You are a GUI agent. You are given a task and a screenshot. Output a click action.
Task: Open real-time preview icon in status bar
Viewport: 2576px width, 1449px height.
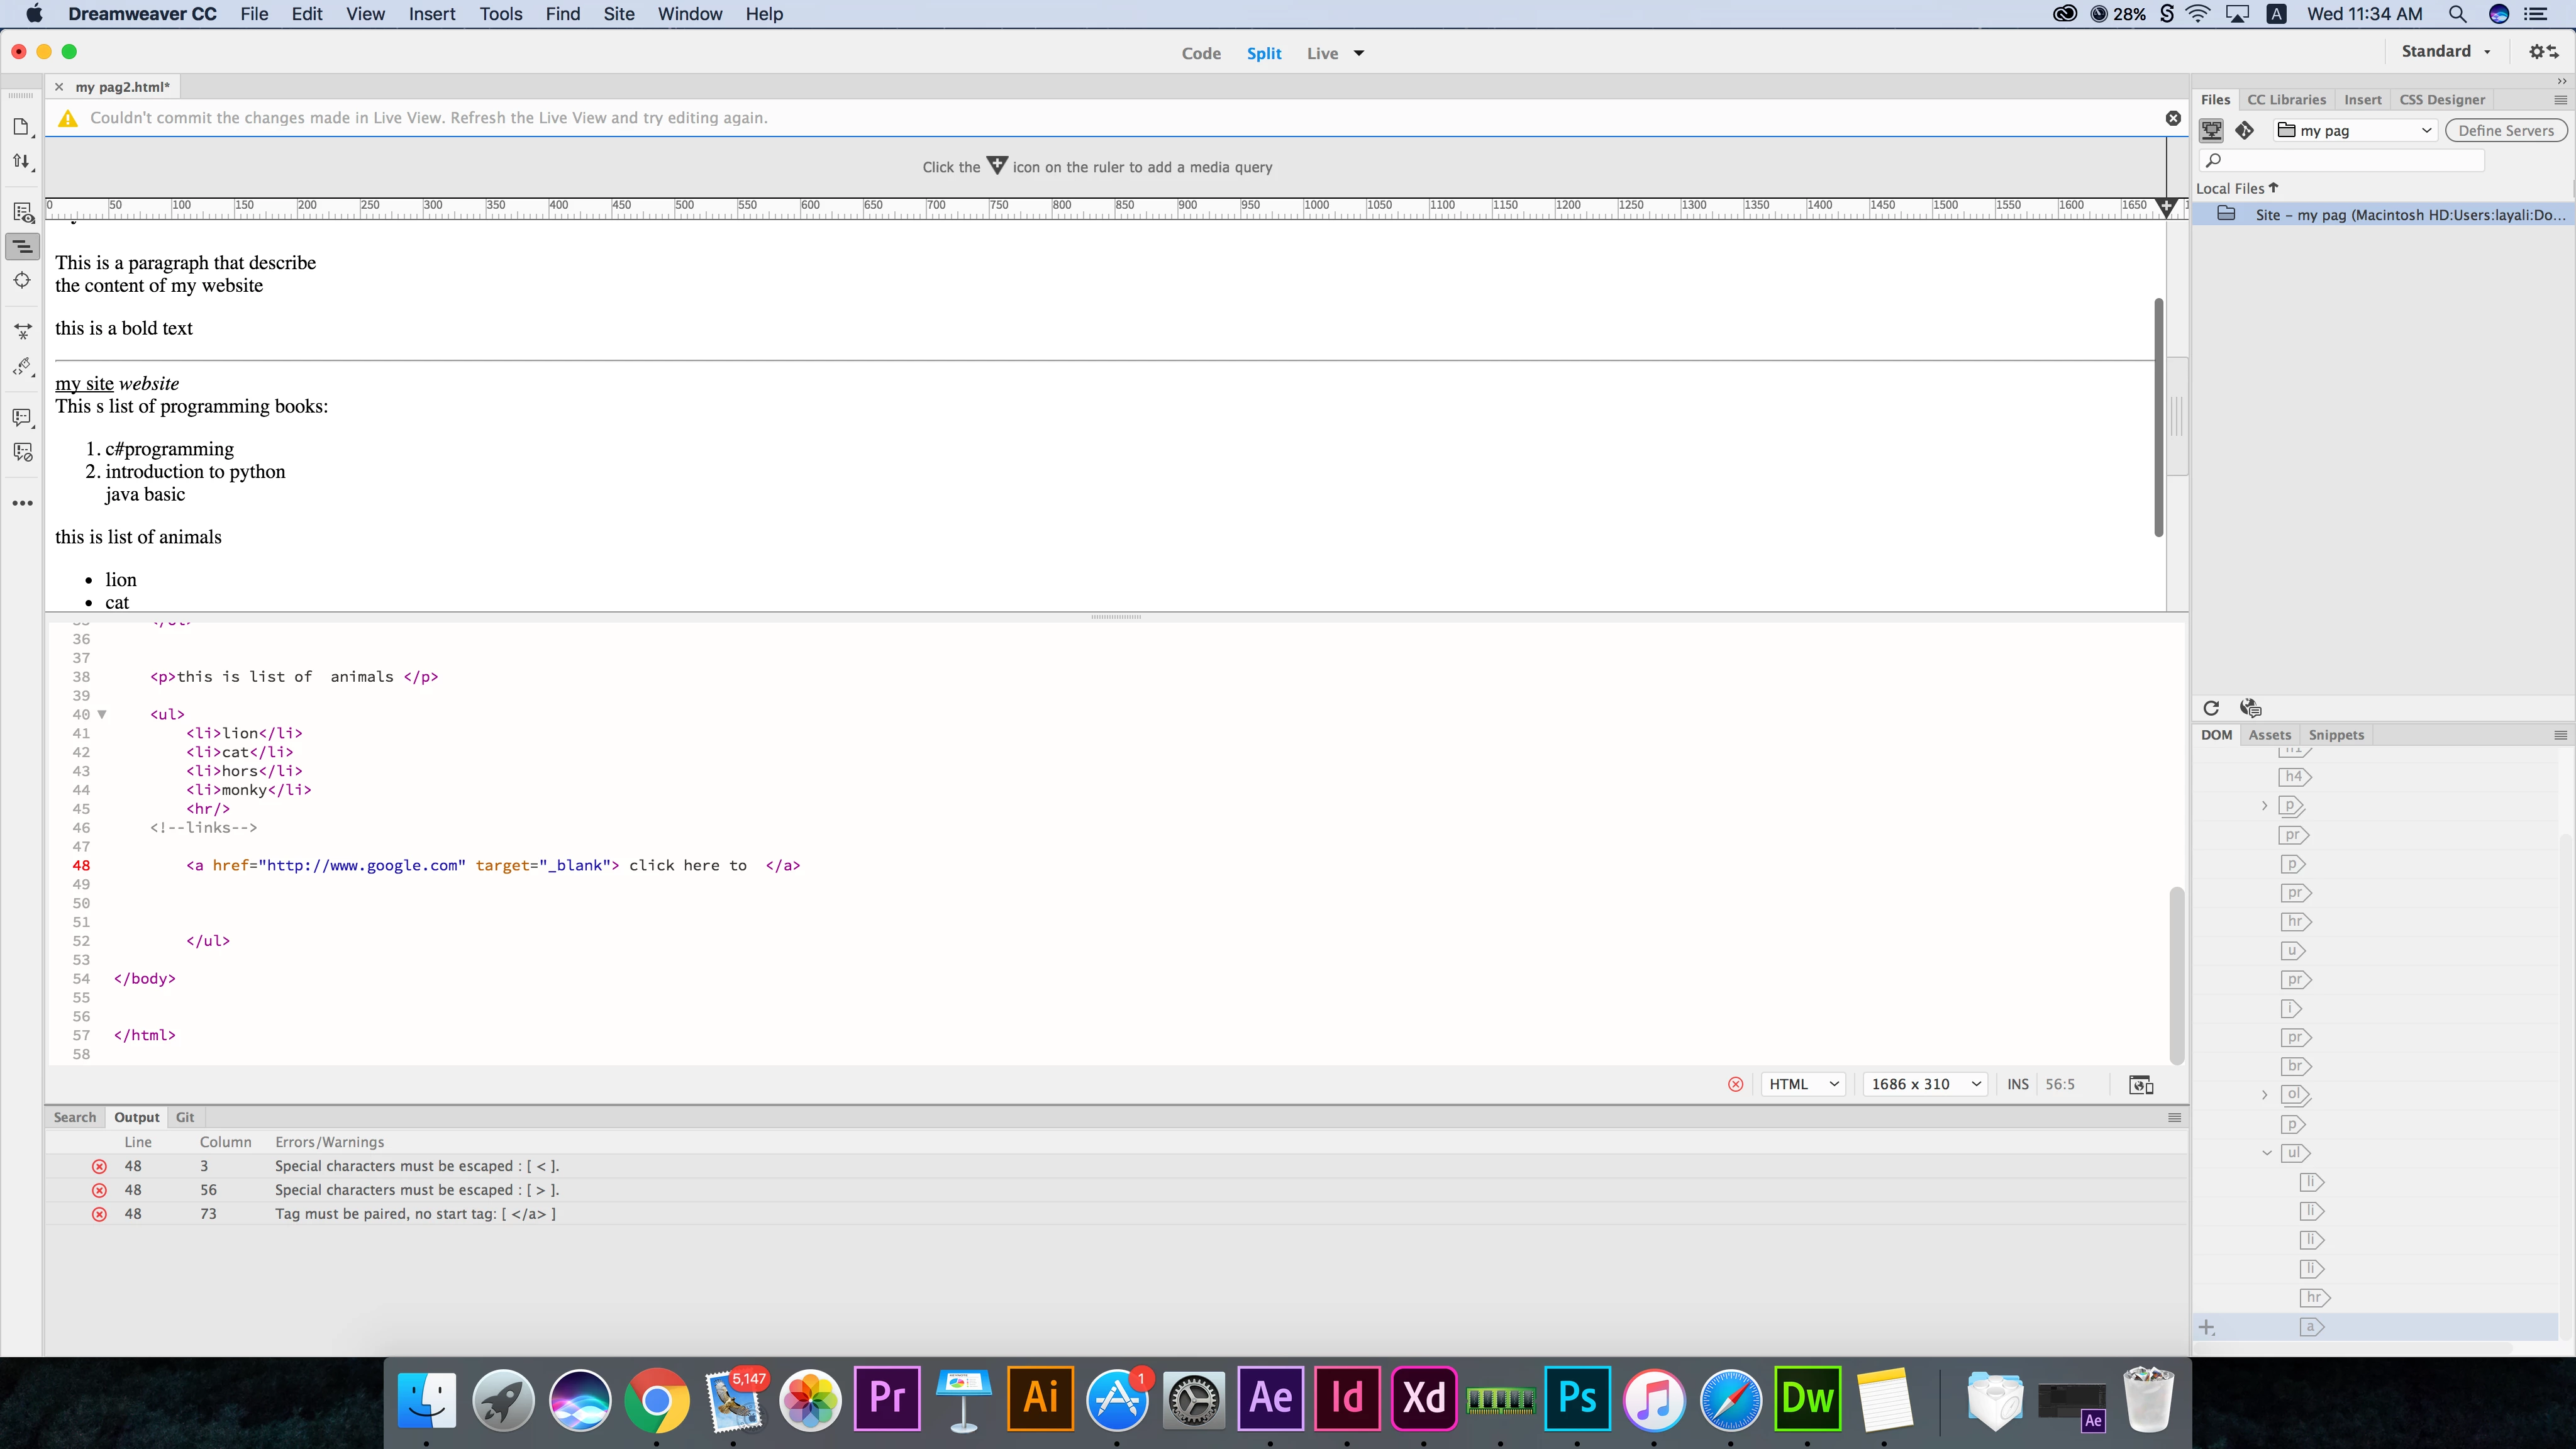click(x=2141, y=1085)
